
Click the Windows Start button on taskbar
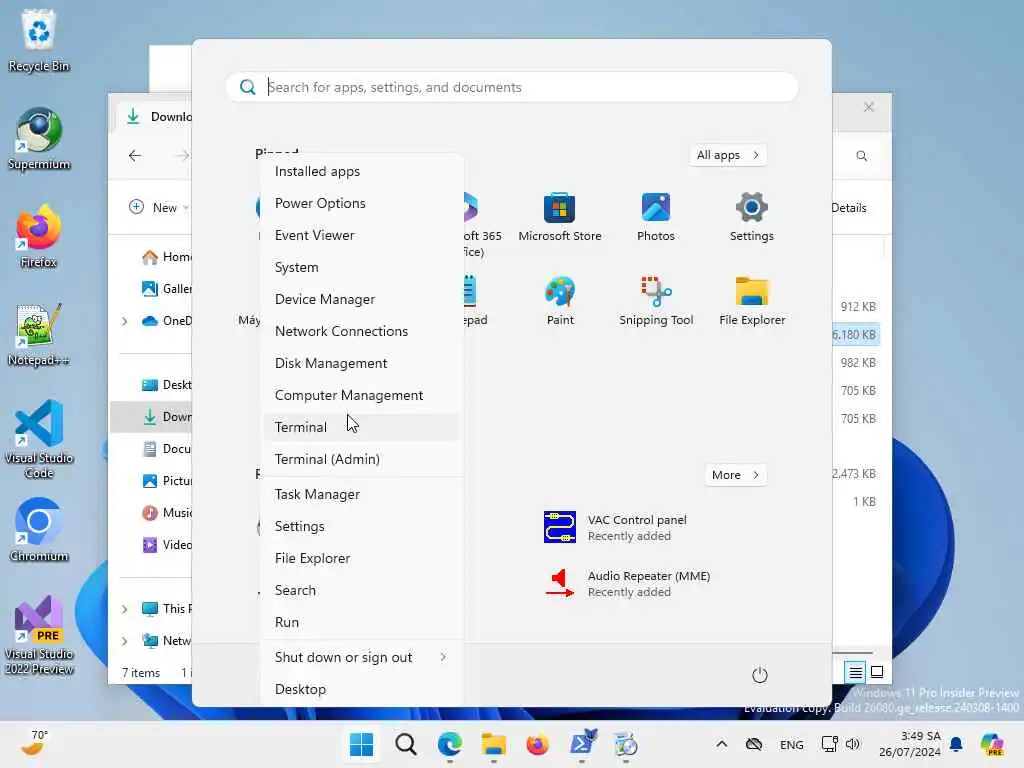pos(361,744)
